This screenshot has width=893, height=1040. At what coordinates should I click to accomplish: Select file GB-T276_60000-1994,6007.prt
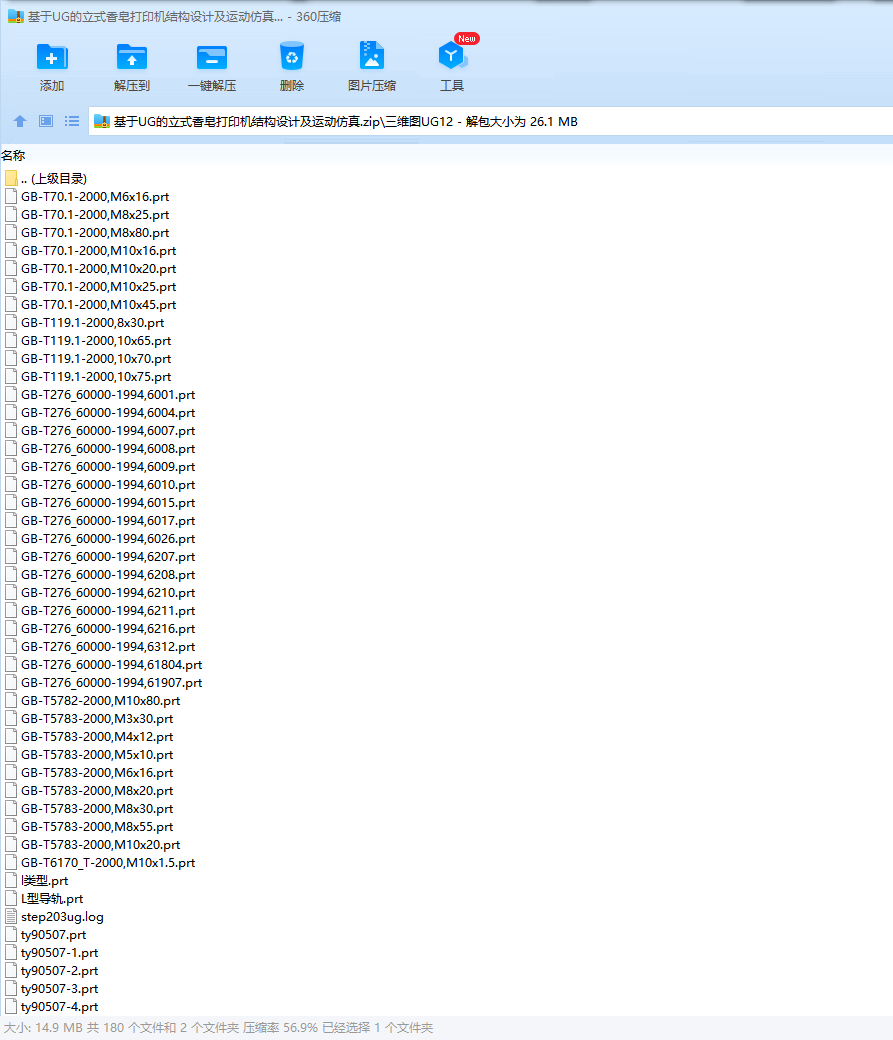click(x=108, y=430)
